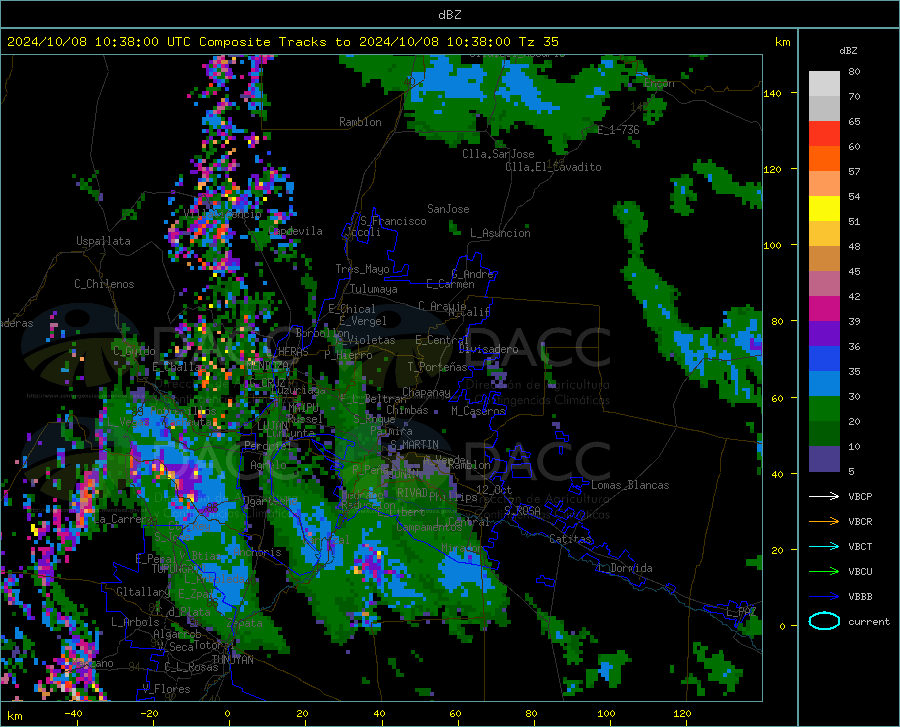Click the 140 km mark on vertical axis
The image size is (900, 727).
coord(773,93)
